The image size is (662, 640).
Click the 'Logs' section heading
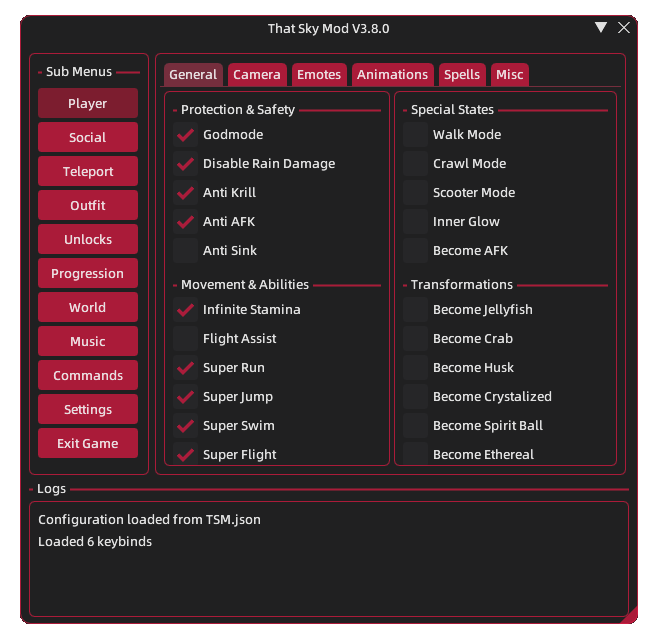click(52, 489)
